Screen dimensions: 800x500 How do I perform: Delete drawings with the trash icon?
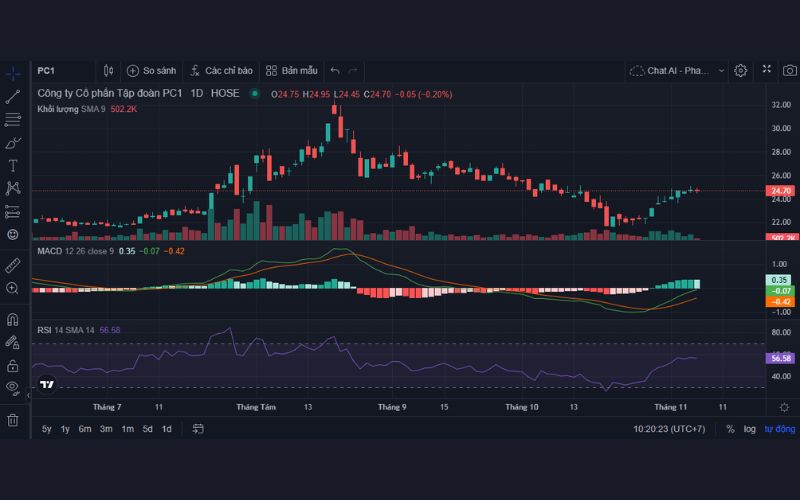pyautogui.click(x=13, y=420)
